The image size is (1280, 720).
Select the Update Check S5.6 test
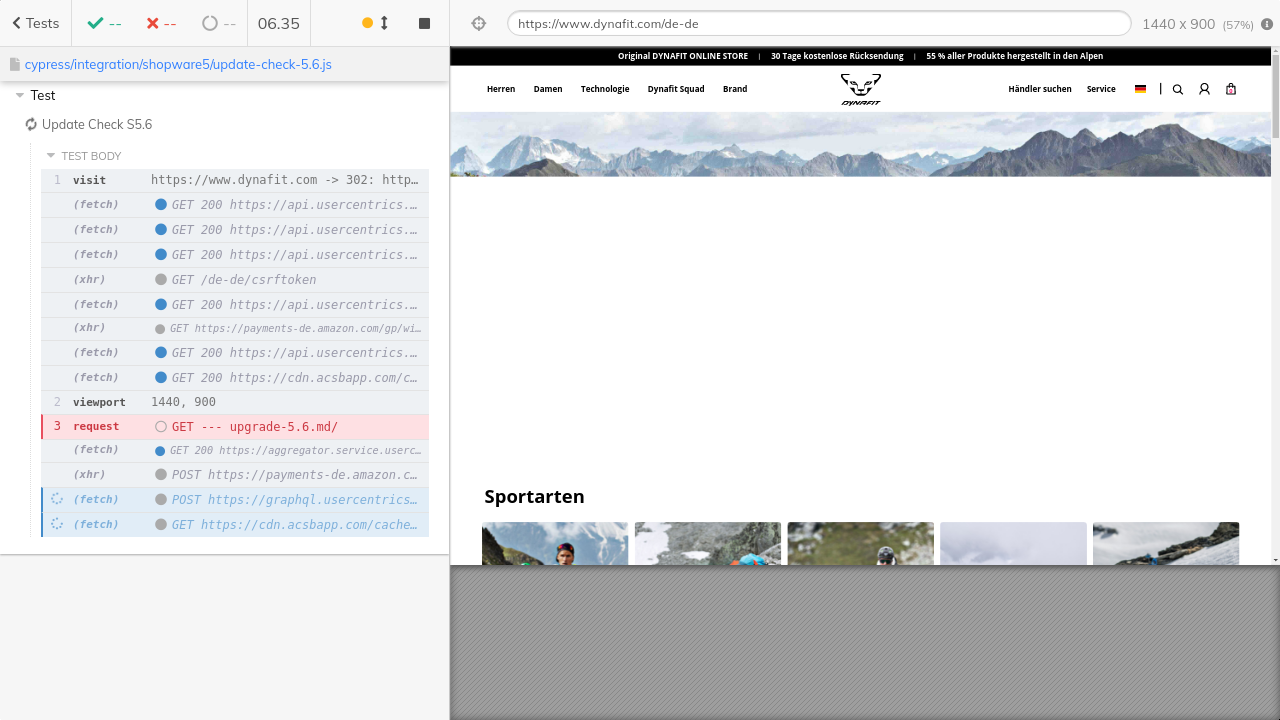click(x=97, y=125)
